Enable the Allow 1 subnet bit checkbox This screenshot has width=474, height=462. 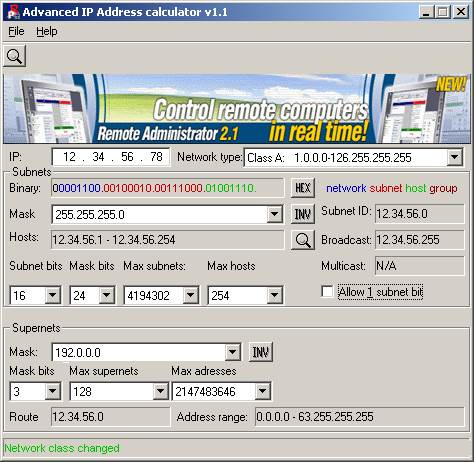pos(327,291)
